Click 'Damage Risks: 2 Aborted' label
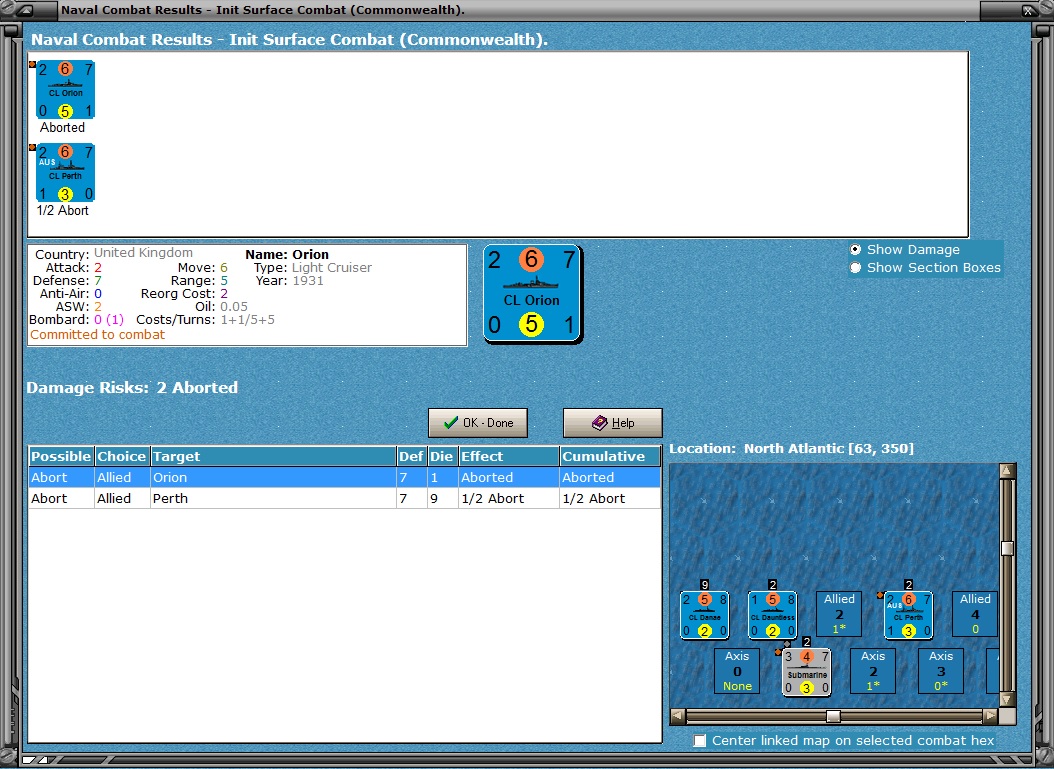Screen dimensions: 1054x769 [132, 387]
